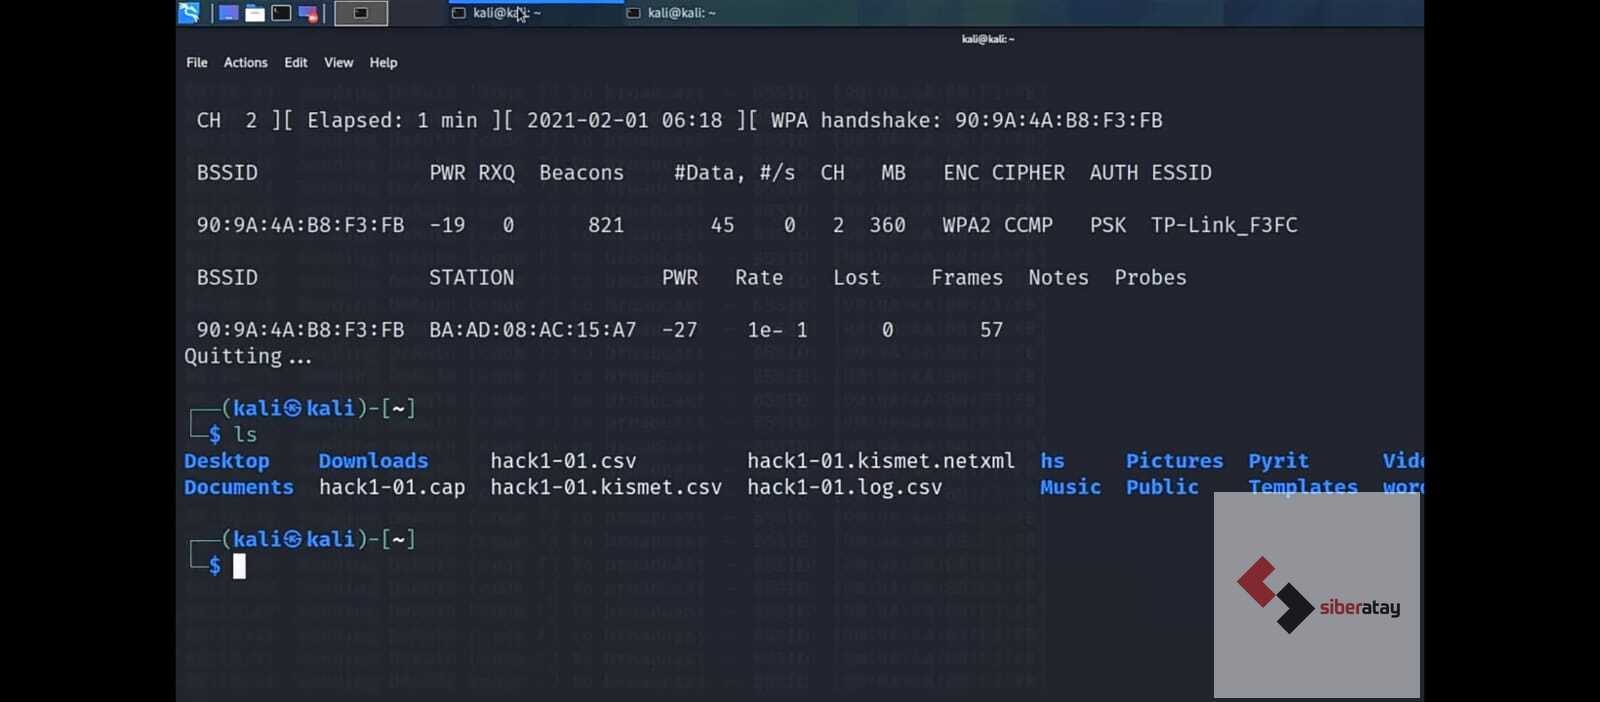Open the View menu

pos(338,62)
